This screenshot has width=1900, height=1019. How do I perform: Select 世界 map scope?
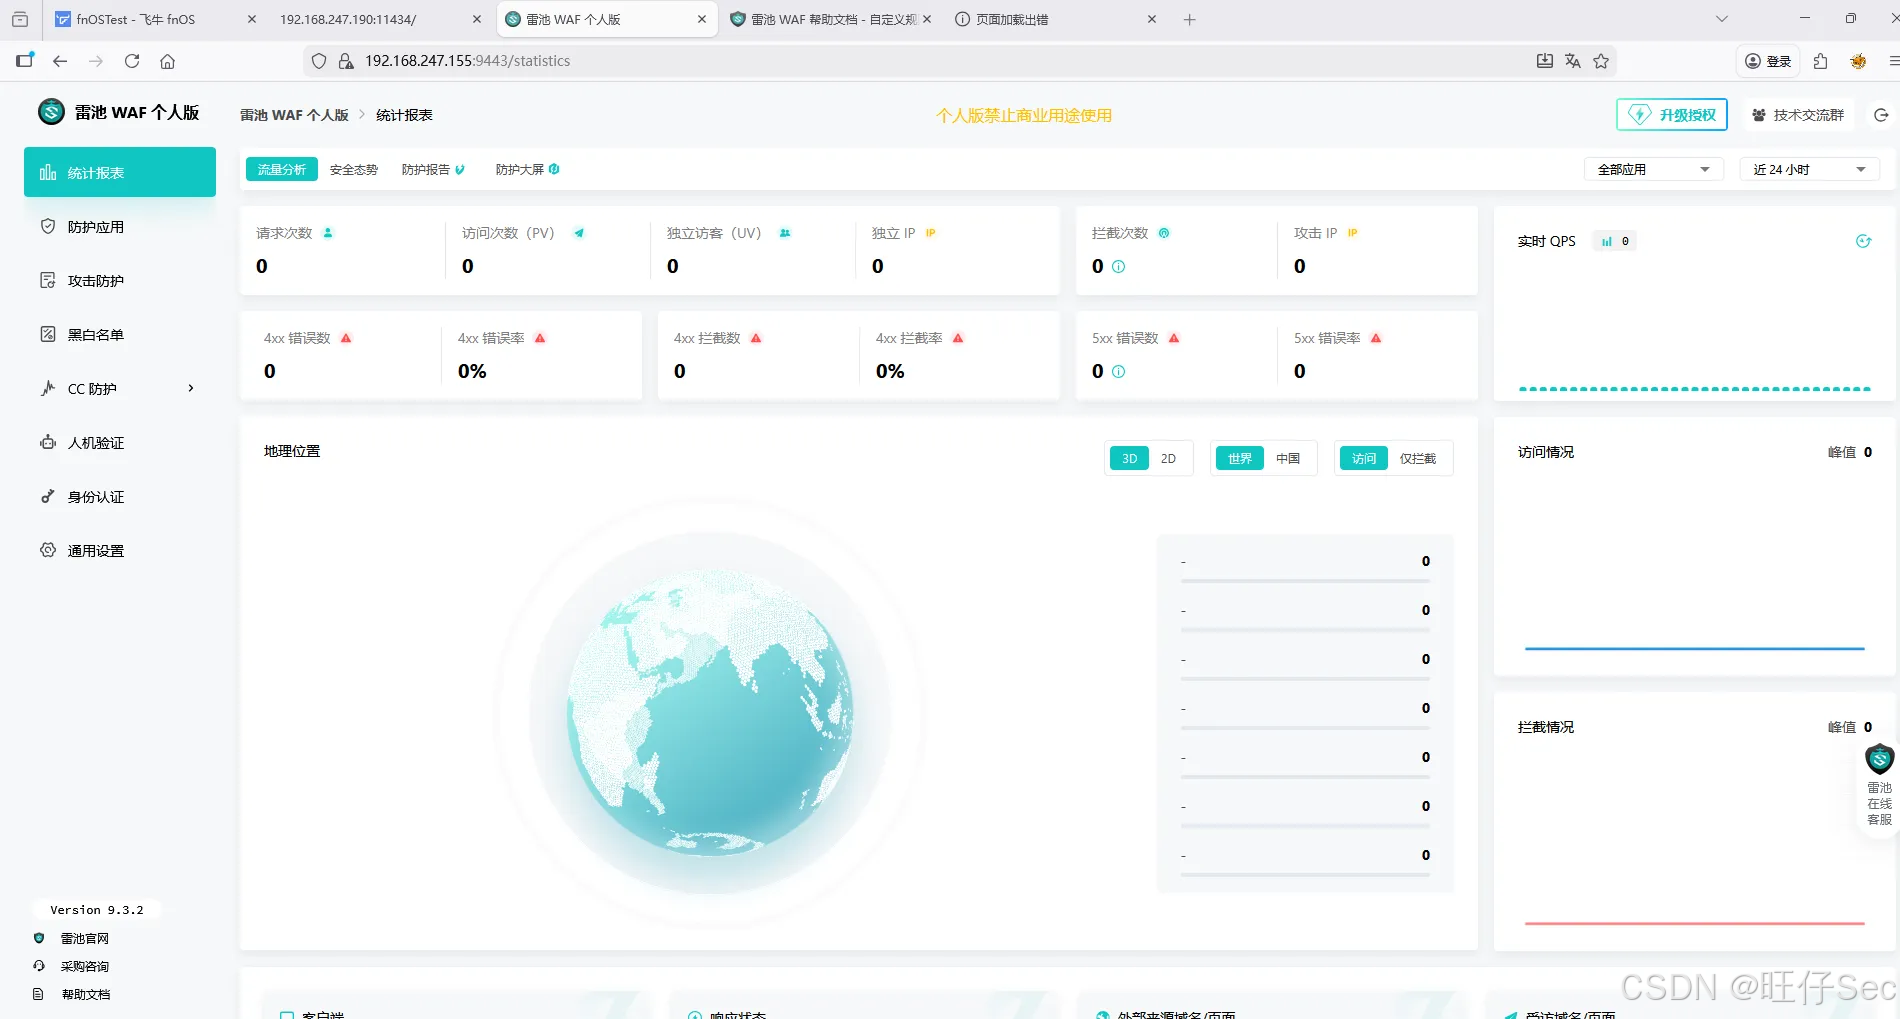tap(1240, 459)
